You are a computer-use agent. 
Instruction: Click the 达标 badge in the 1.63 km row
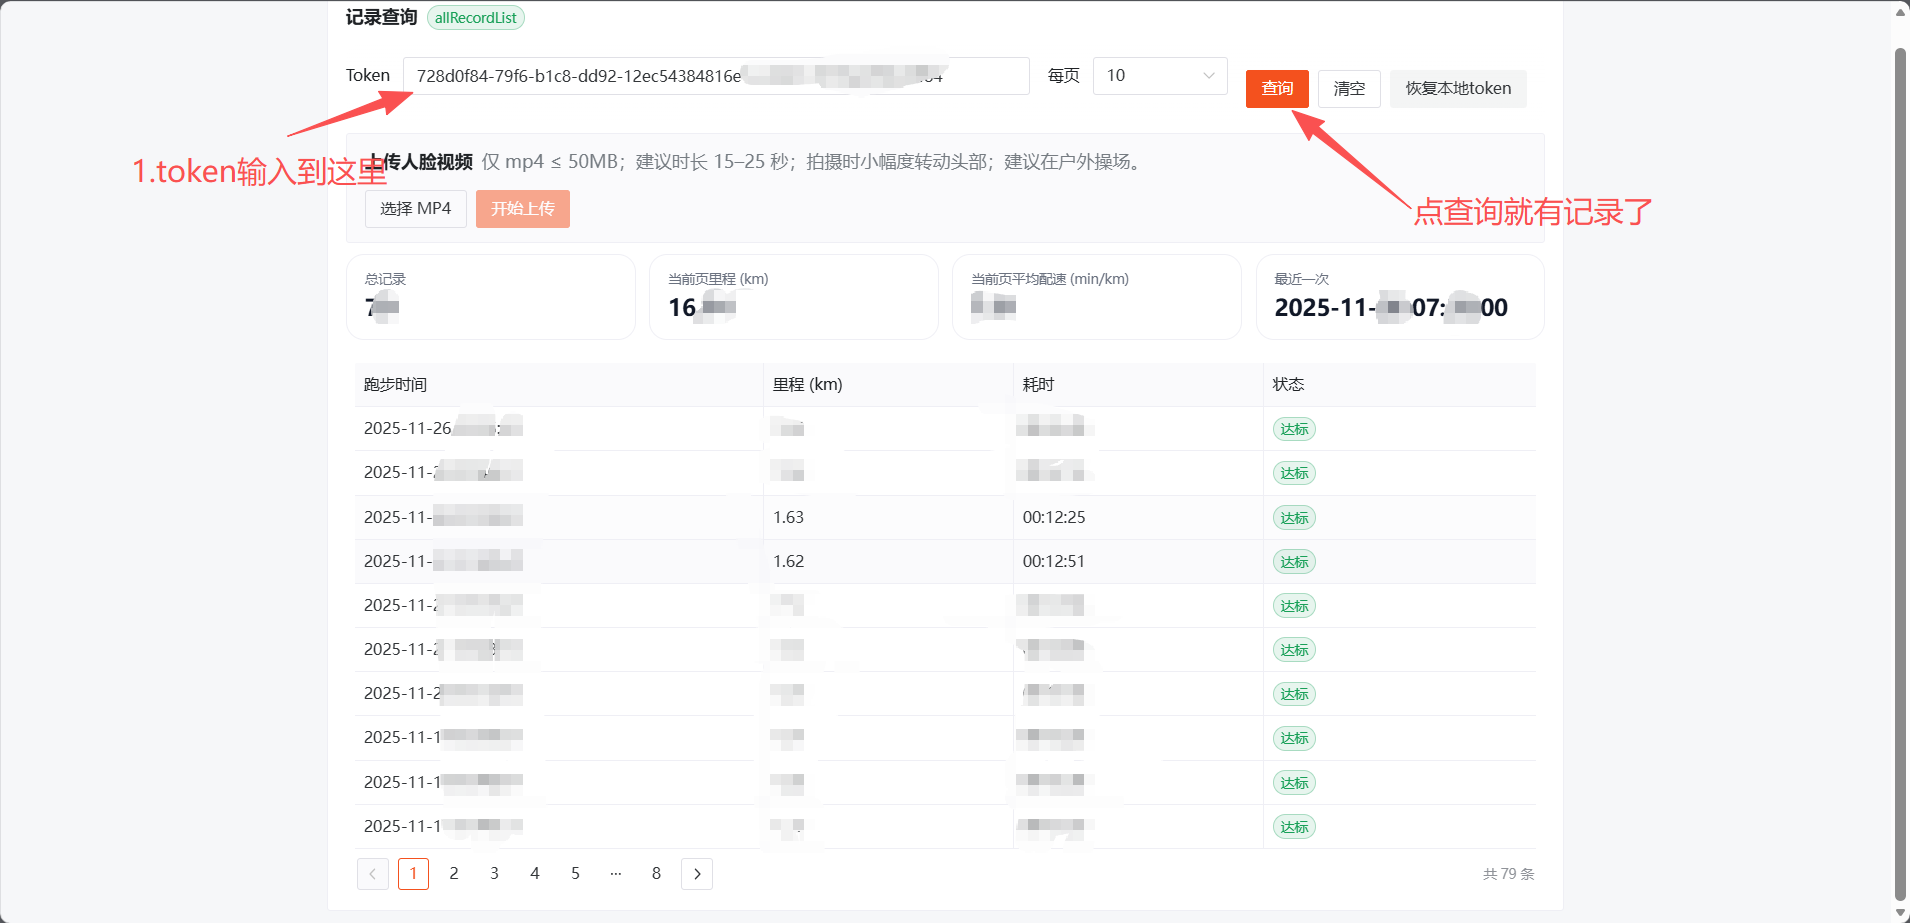[1293, 518]
